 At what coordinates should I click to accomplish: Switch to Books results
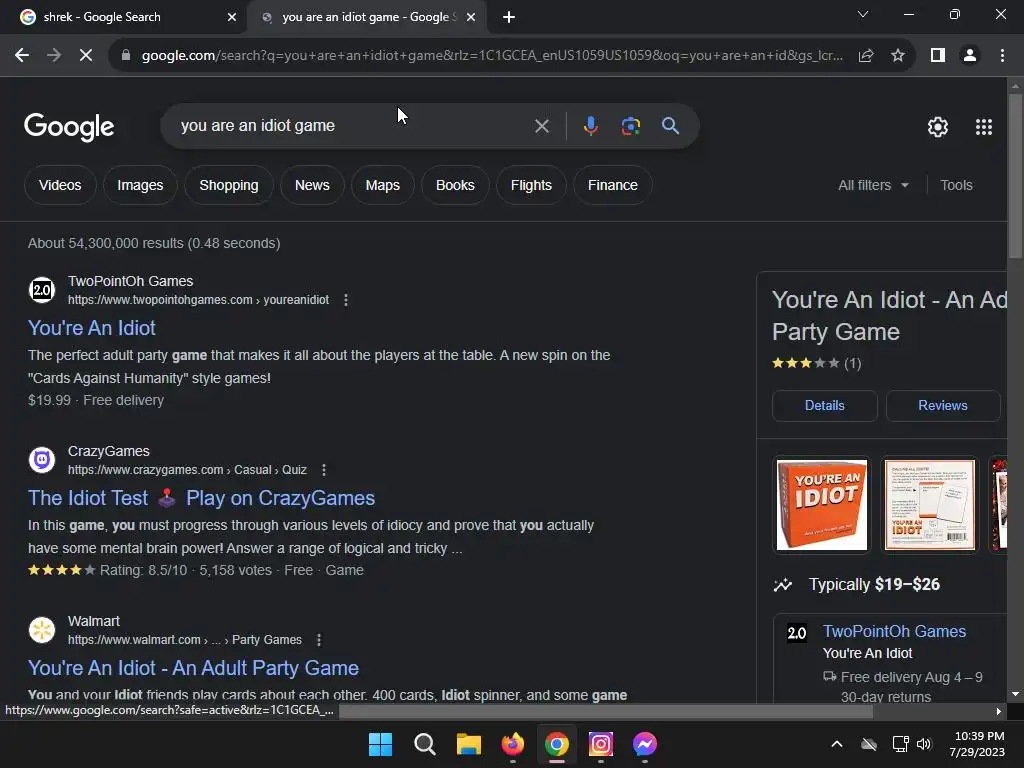click(455, 185)
